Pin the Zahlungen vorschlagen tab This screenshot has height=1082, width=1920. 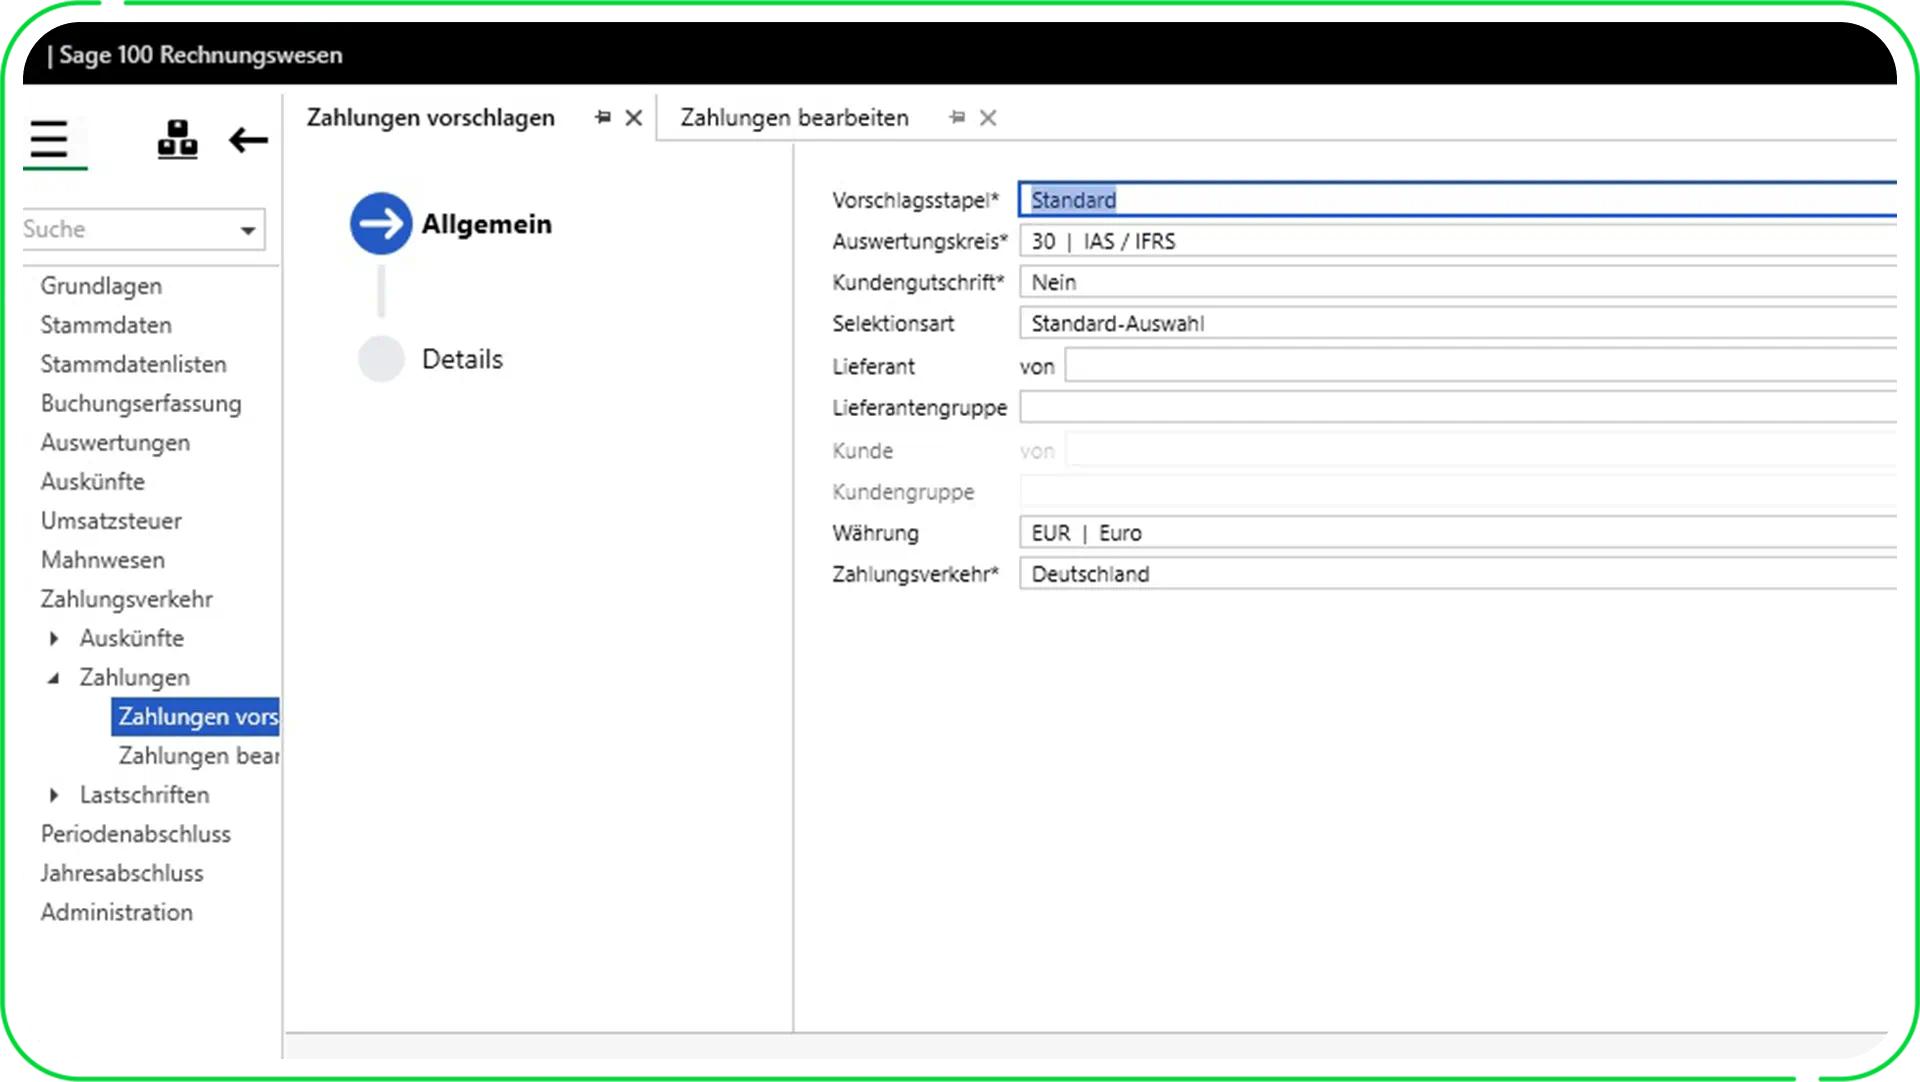[x=602, y=118]
